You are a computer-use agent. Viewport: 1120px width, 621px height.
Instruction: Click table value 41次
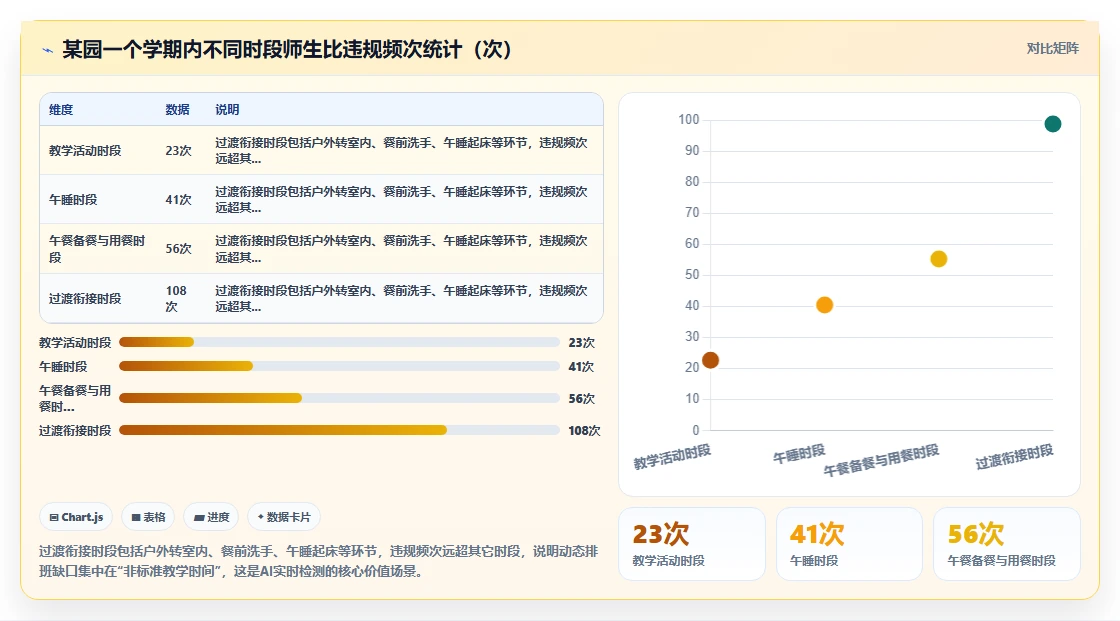pyautogui.click(x=179, y=200)
